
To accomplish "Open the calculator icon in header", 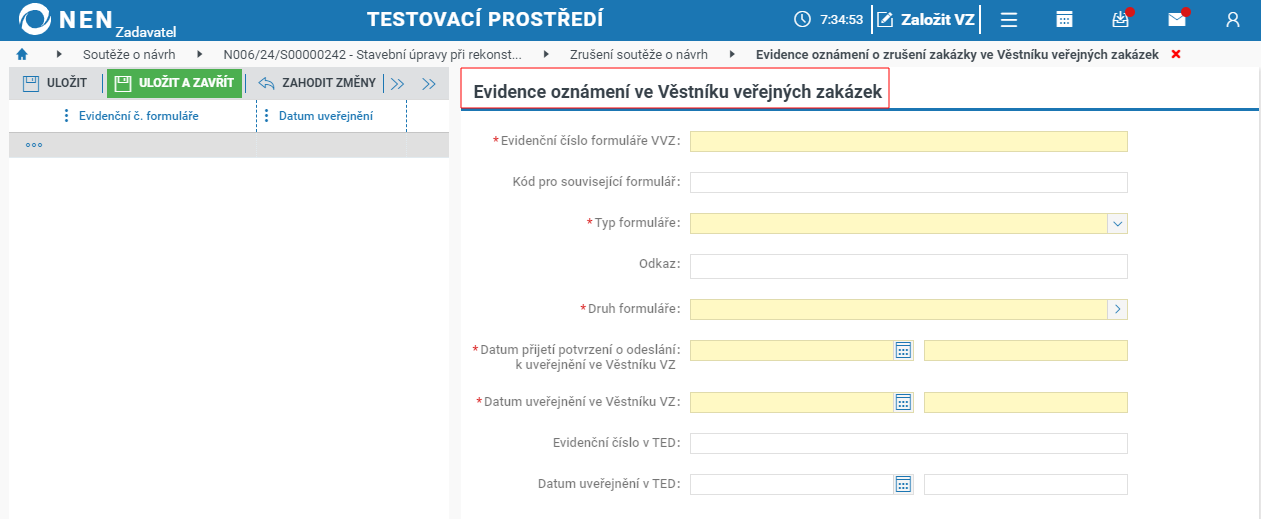I will point(1065,19).
